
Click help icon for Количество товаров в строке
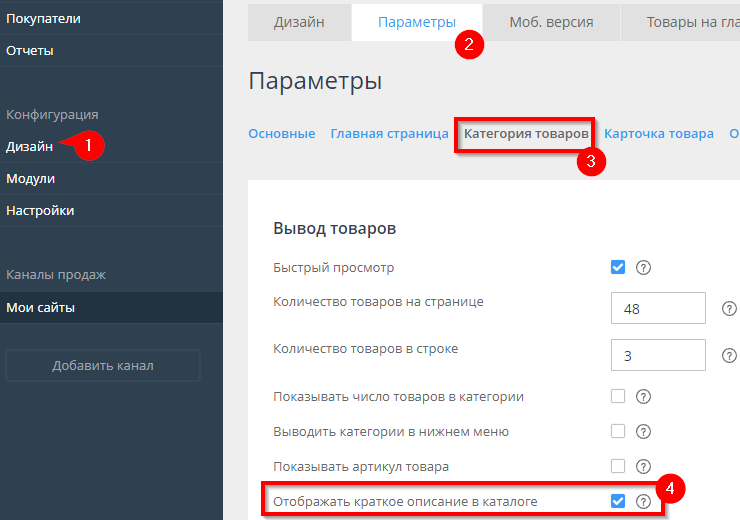click(x=730, y=355)
